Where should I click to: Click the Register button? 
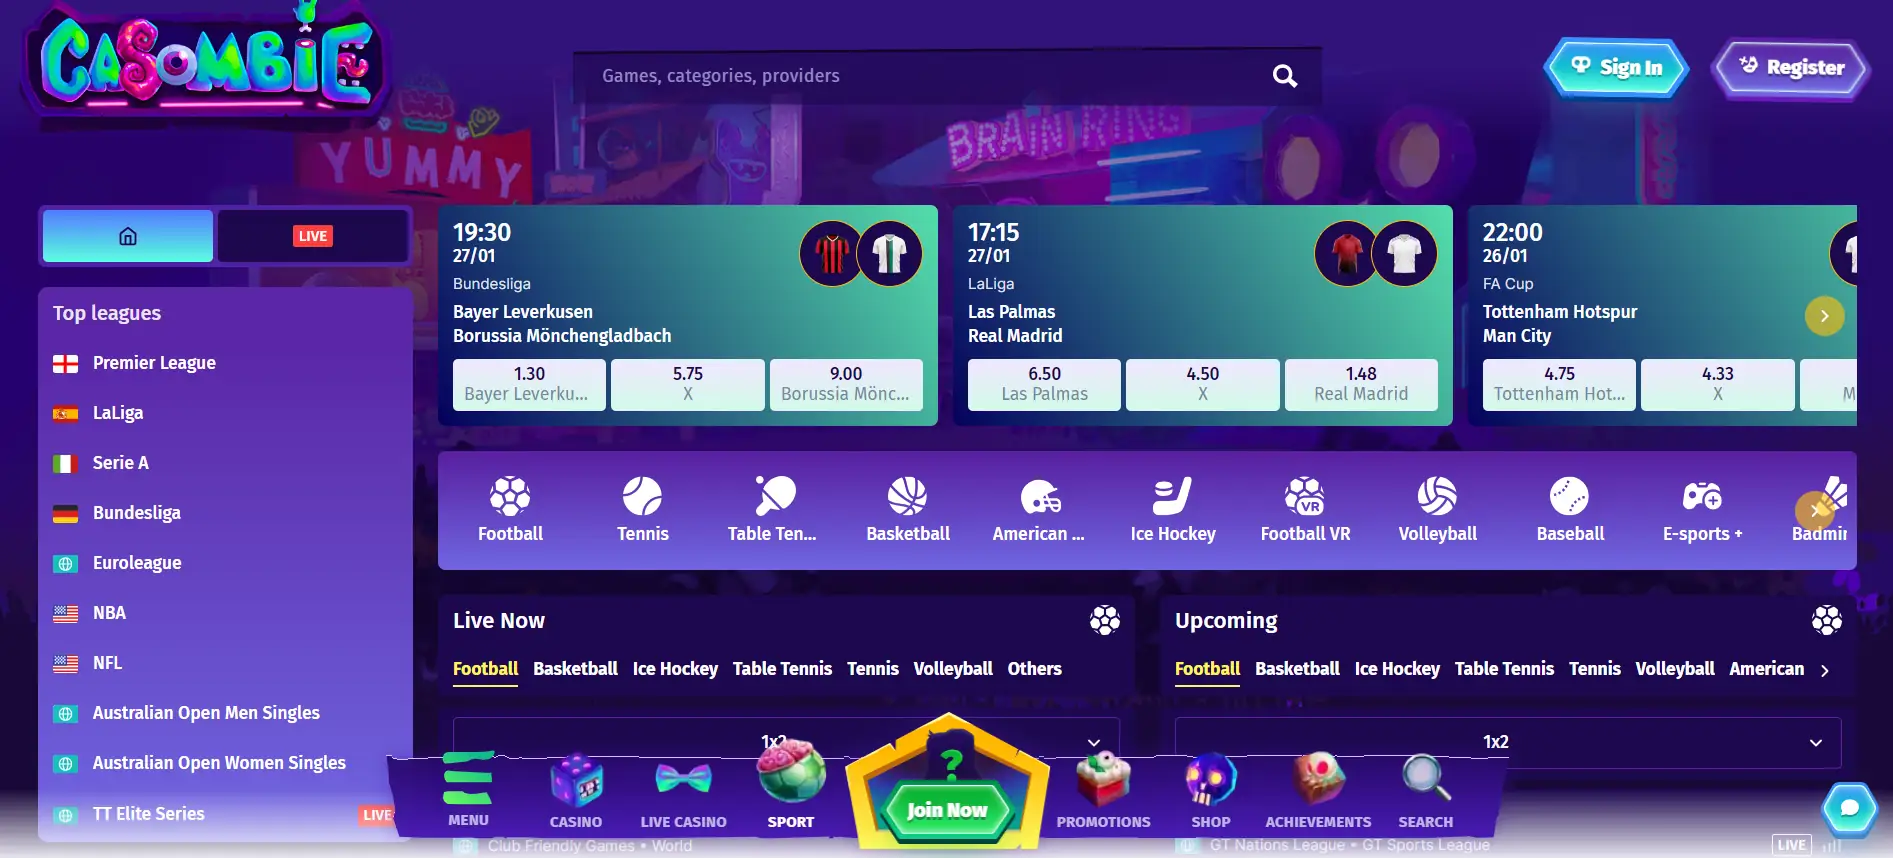(x=1791, y=68)
